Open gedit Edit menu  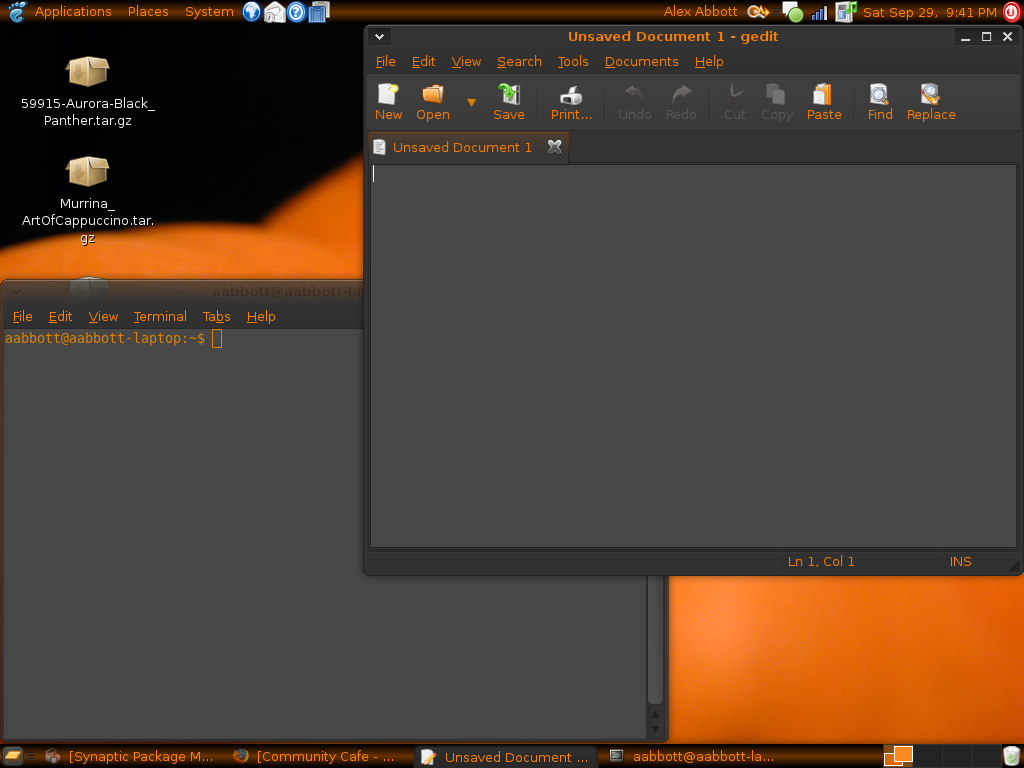423,61
